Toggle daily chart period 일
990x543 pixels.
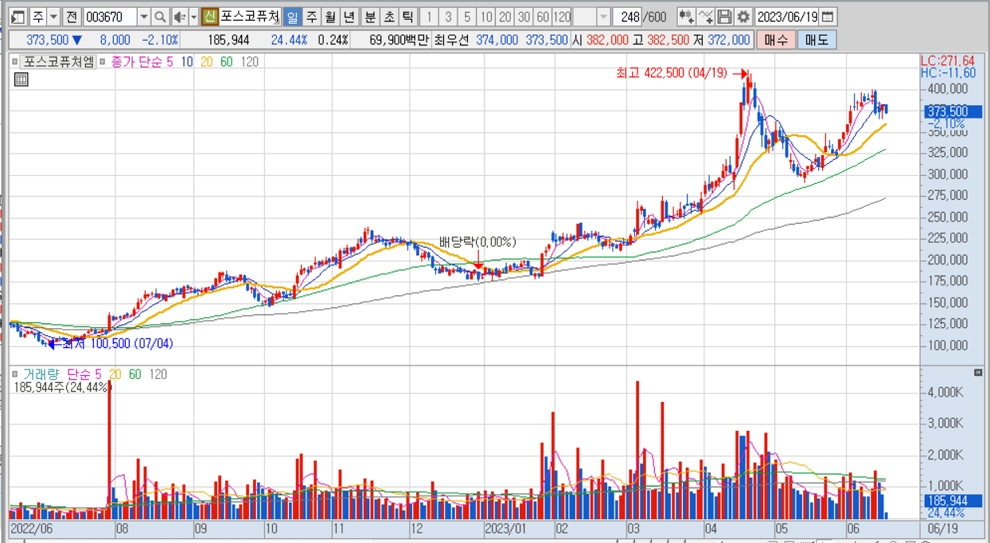[291, 17]
